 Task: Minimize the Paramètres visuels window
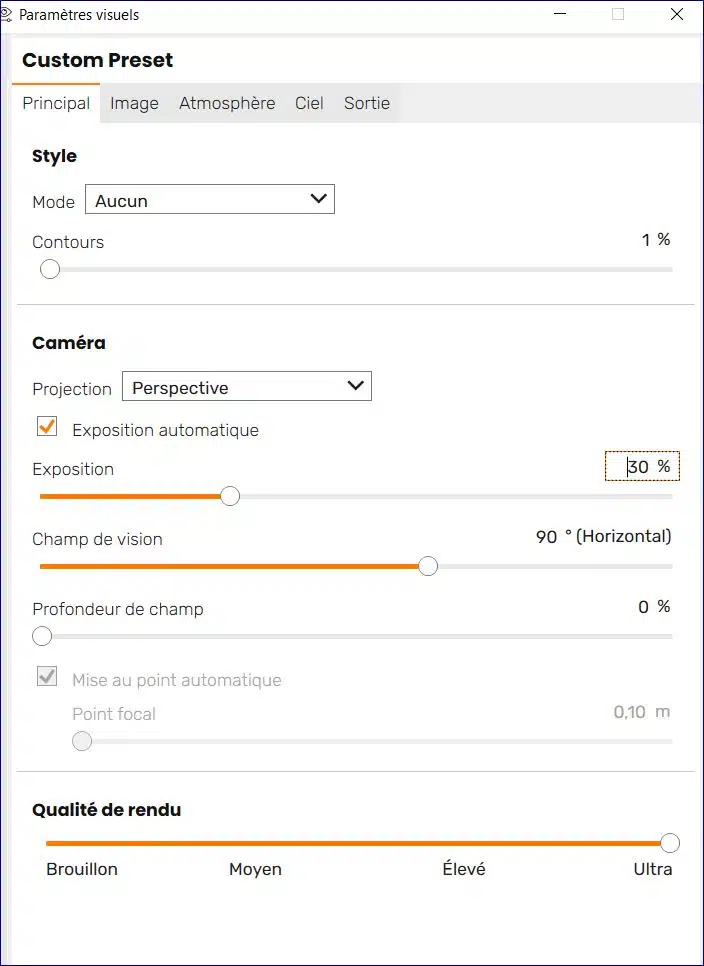[560, 14]
